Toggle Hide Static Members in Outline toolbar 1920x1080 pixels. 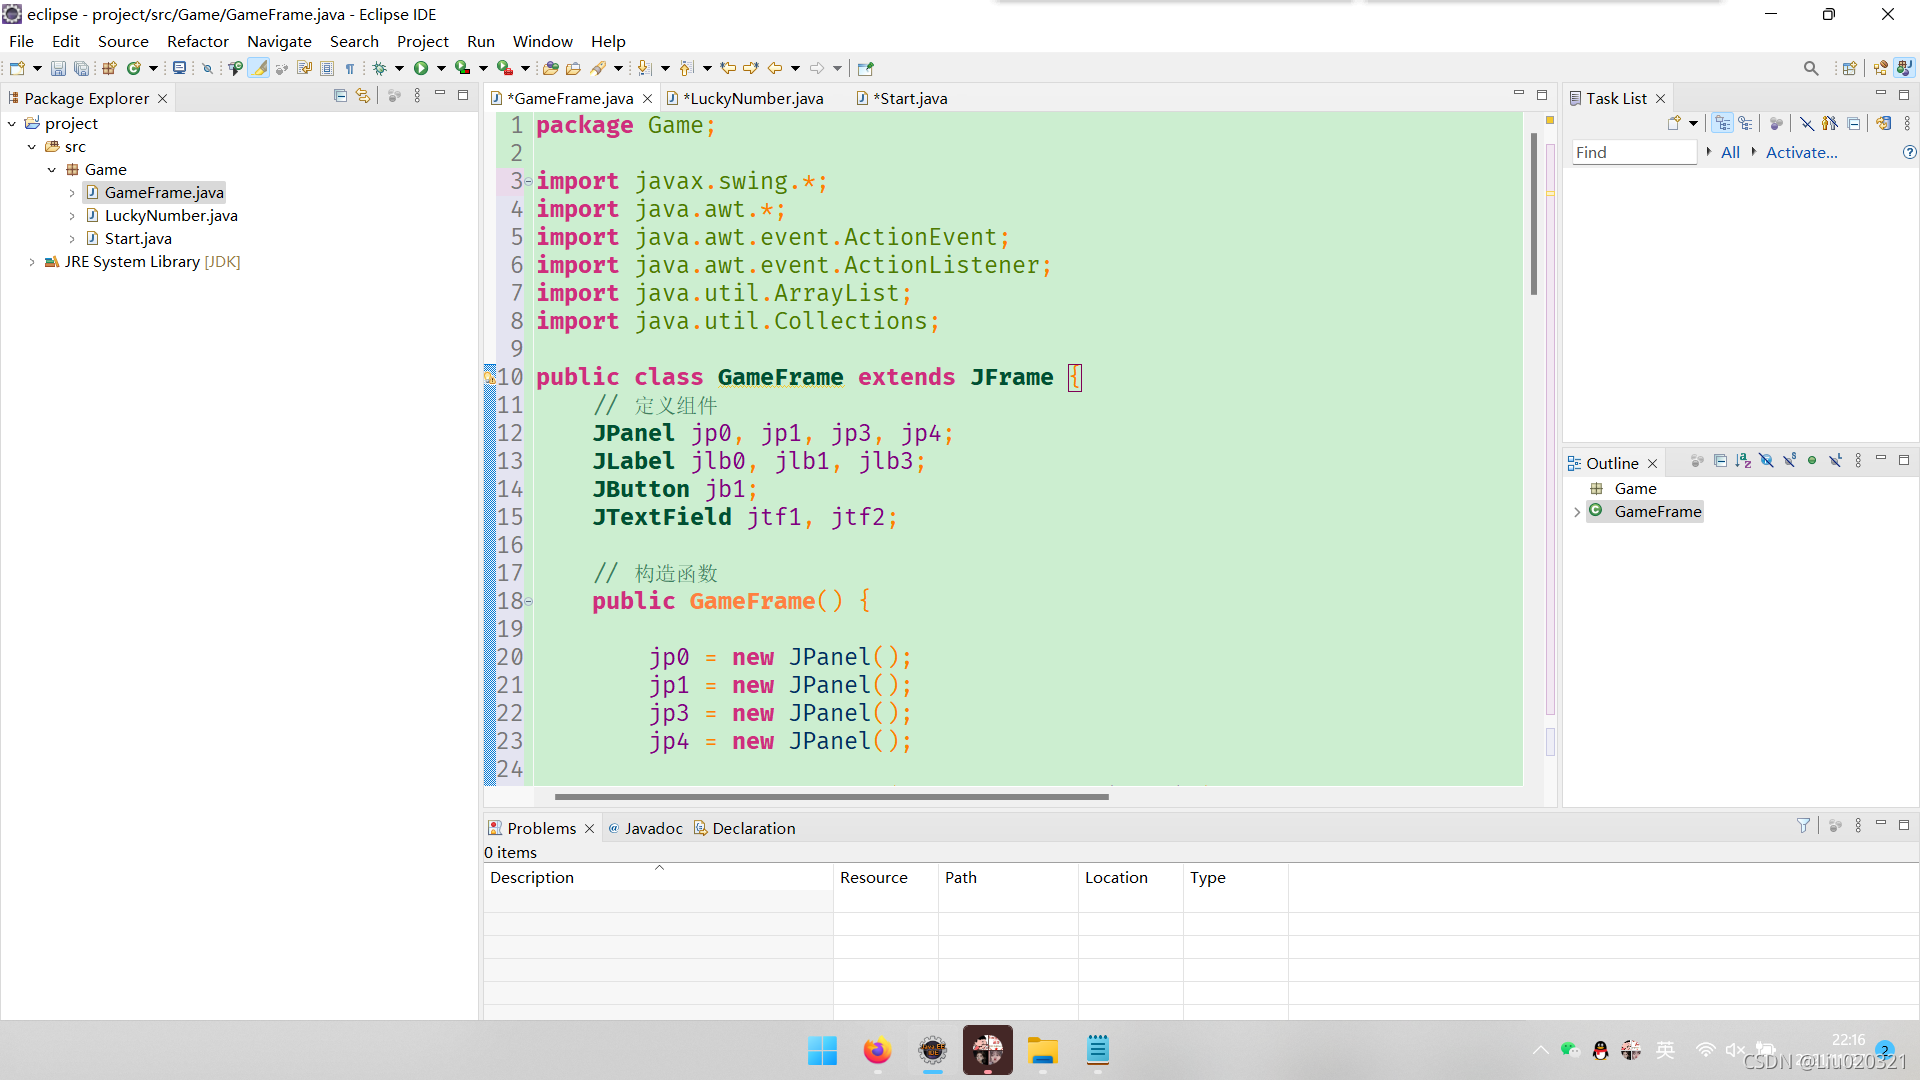[x=1789, y=461]
